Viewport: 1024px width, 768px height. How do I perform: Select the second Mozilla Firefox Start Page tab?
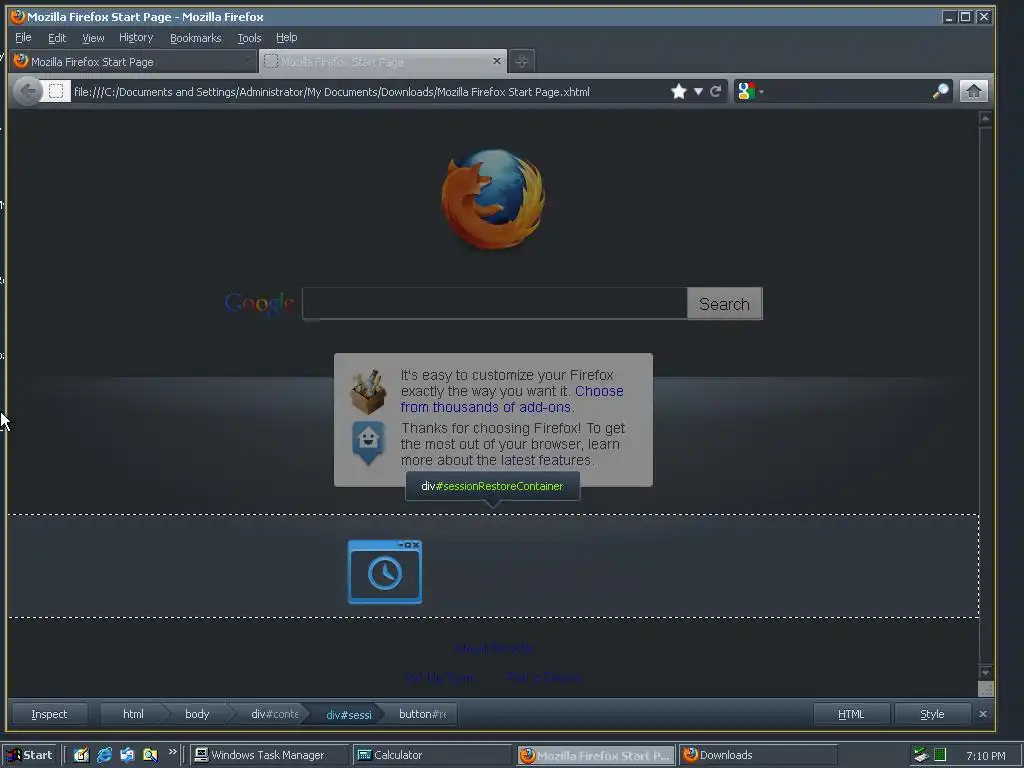[383, 61]
